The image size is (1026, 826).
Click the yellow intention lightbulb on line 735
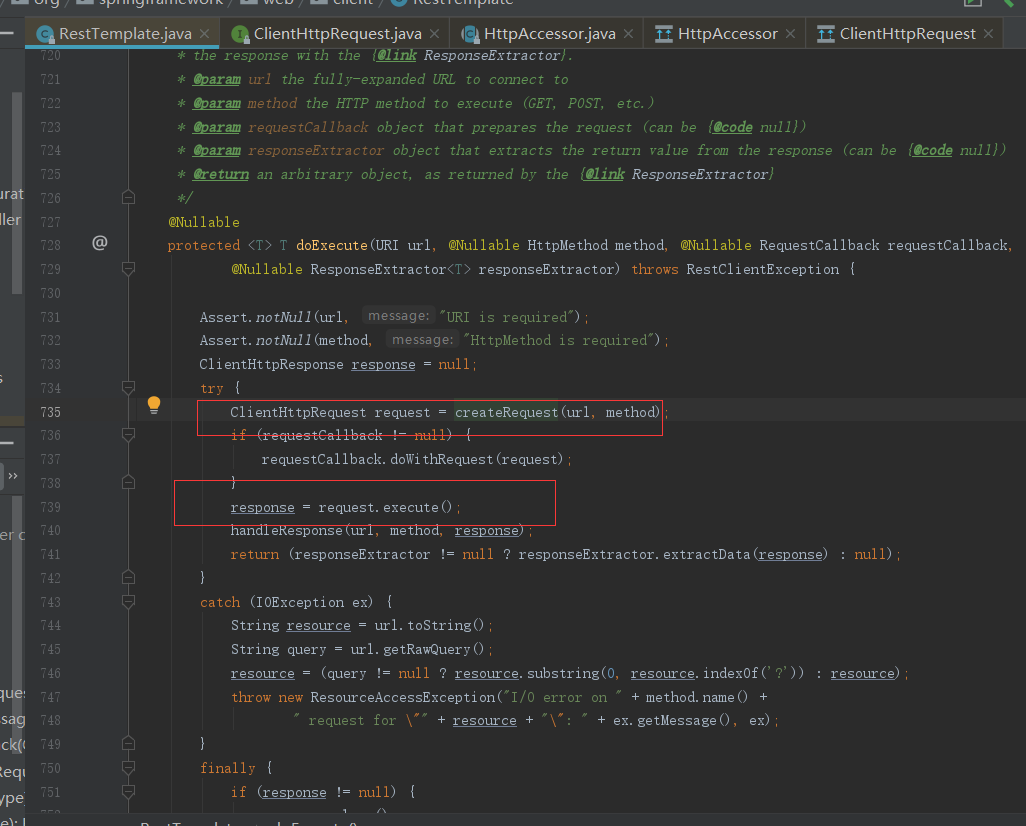154,404
